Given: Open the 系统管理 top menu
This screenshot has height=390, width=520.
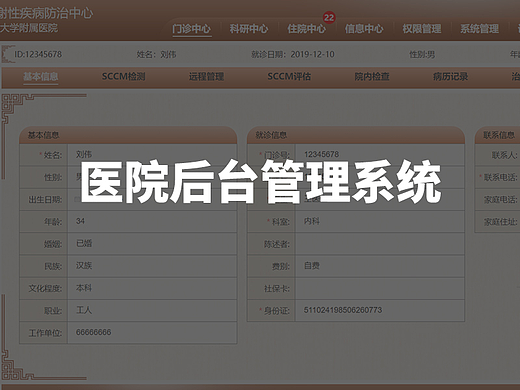Looking at the screenshot, I should pos(479,29).
